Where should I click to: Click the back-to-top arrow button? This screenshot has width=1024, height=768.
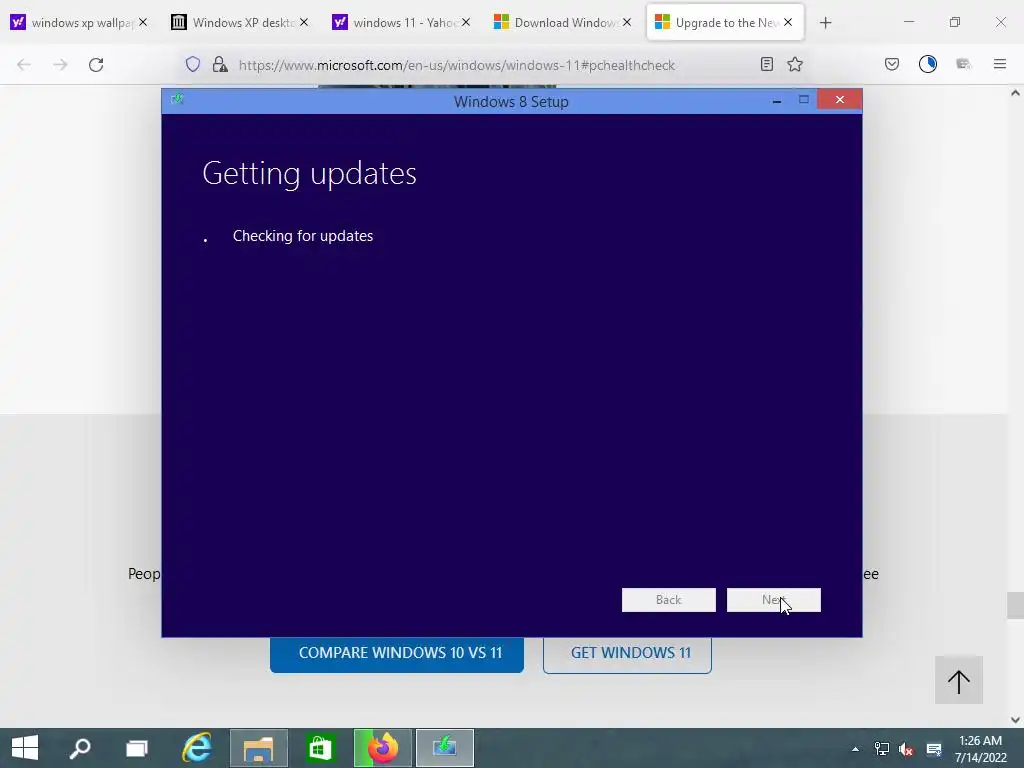(959, 680)
